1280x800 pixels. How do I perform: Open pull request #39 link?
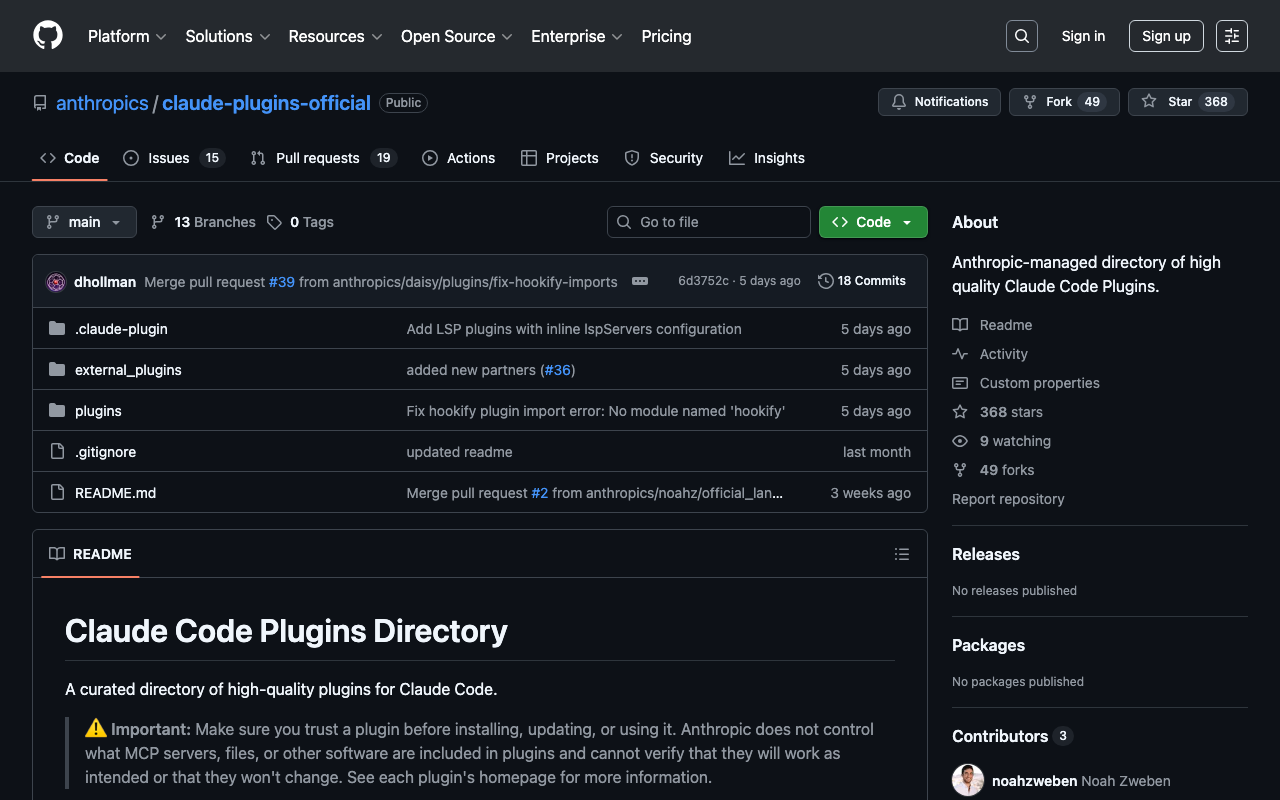tap(281, 282)
